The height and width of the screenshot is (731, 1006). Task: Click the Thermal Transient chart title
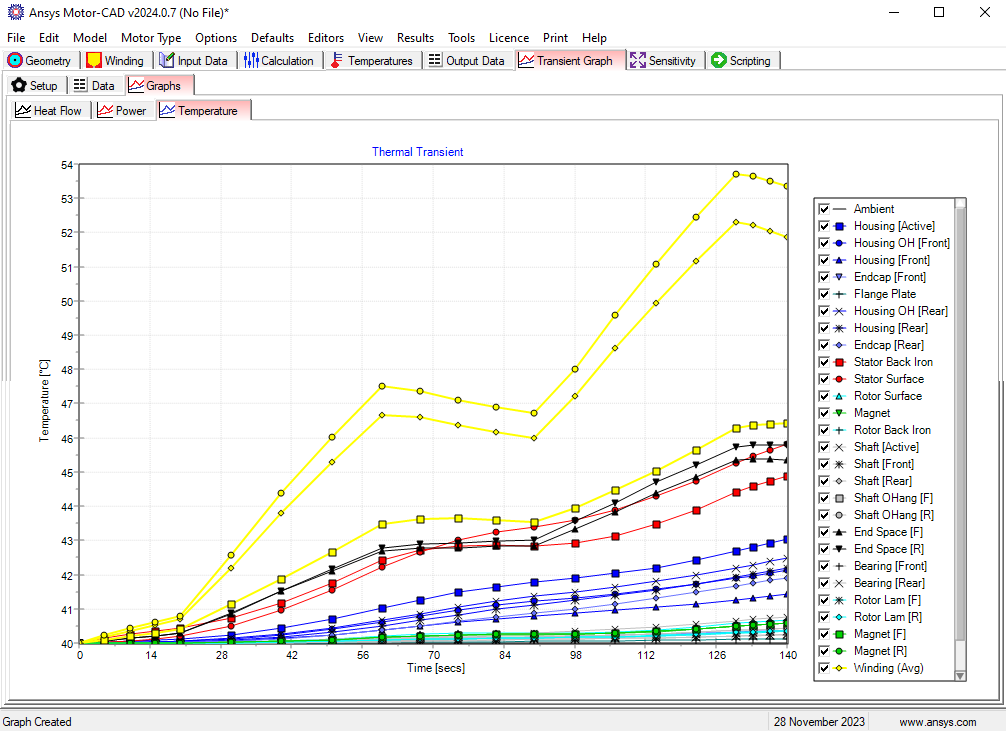tap(418, 152)
